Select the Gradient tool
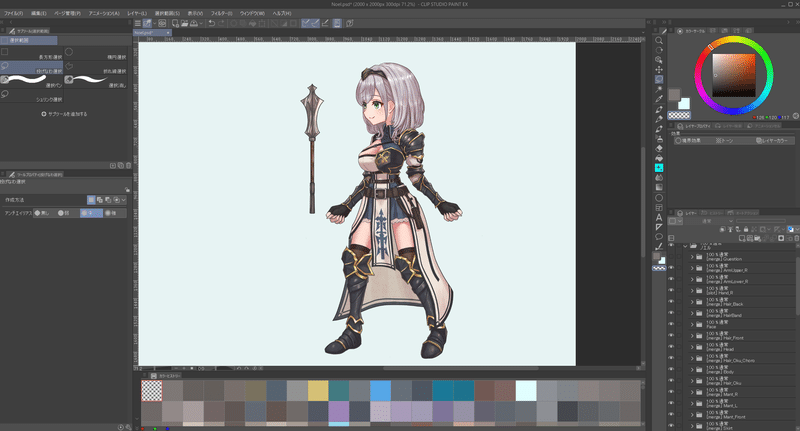This screenshot has width=800, height=431. pyautogui.click(x=659, y=187)
